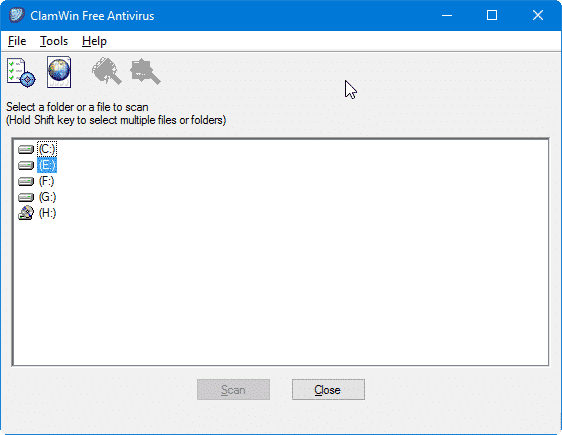Image resolution: width=562 pixels, height=435 pixels.
Task: Click the greyed scan memory toolbar icon
Action: click(107, 71)
